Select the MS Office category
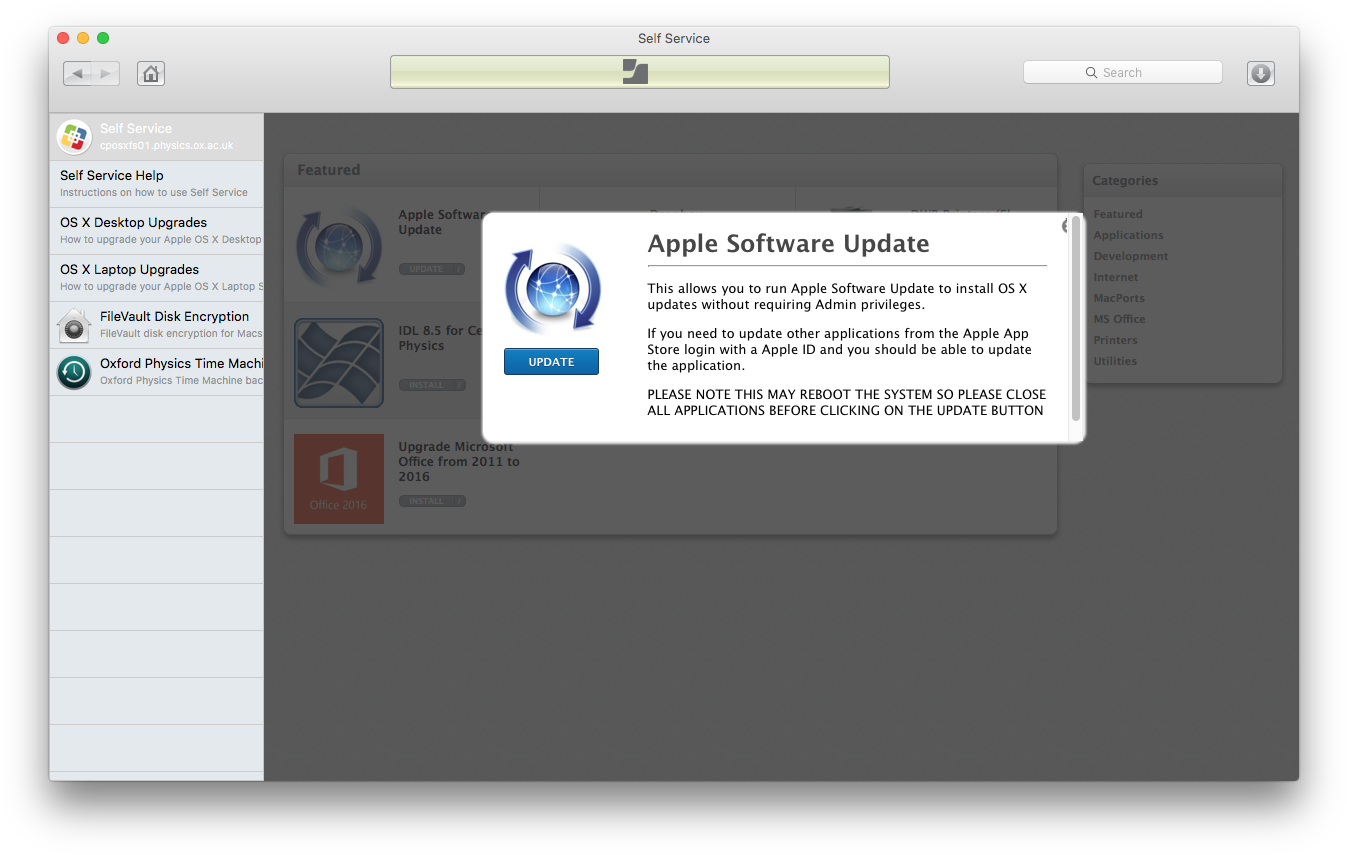 pos(1119,319)
